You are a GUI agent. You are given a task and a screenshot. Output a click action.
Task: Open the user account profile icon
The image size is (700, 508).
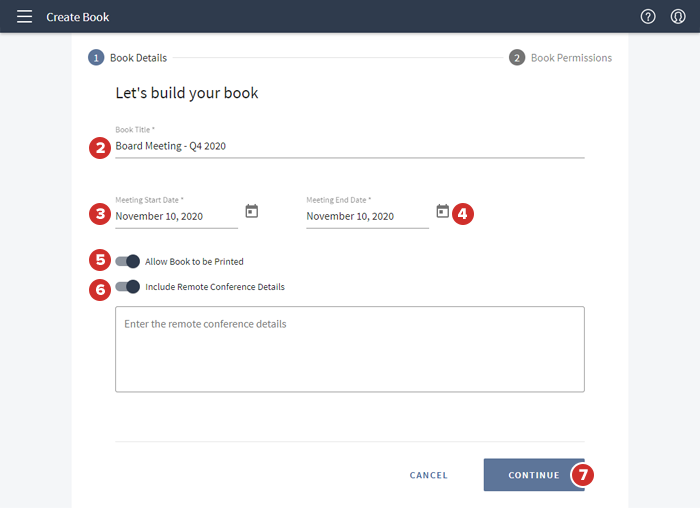tap(678, 17)
